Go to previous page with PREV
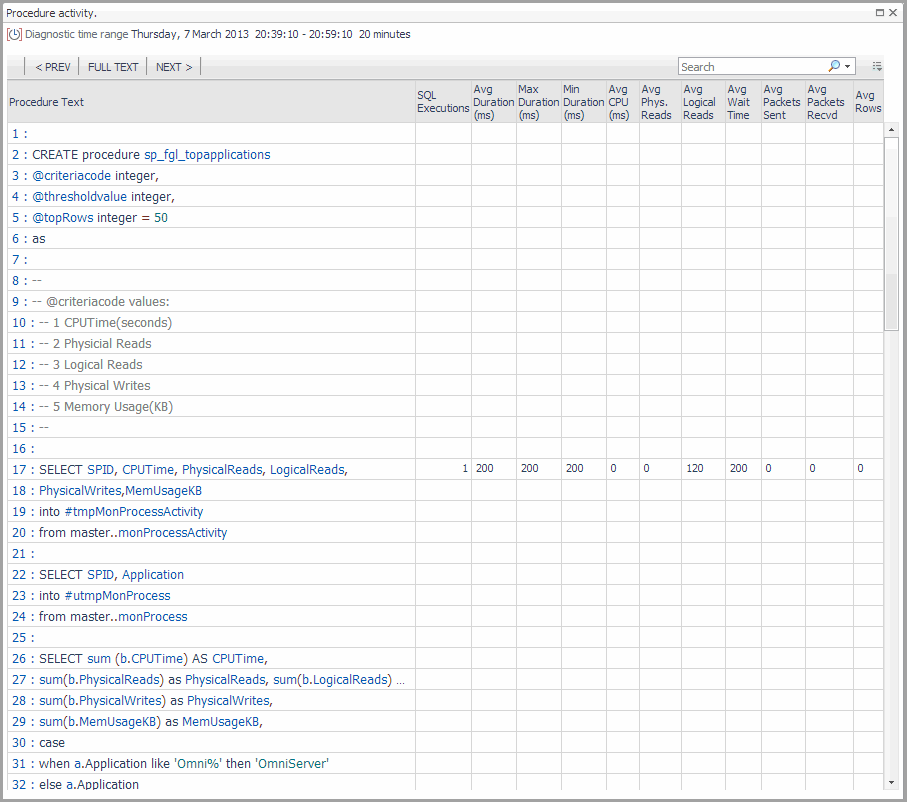Screen dimensions: 907x802 (52, 67)
